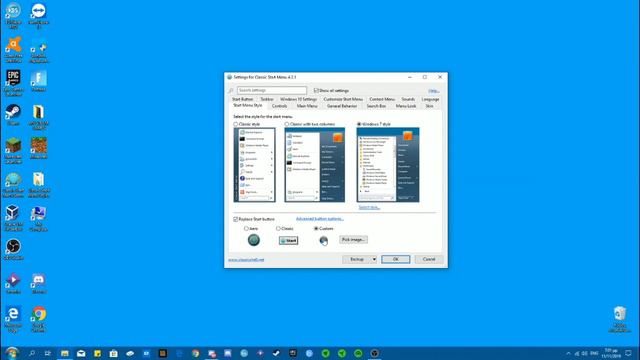Open the Menu Look tab
640x360 pixels.
point(406,106)
